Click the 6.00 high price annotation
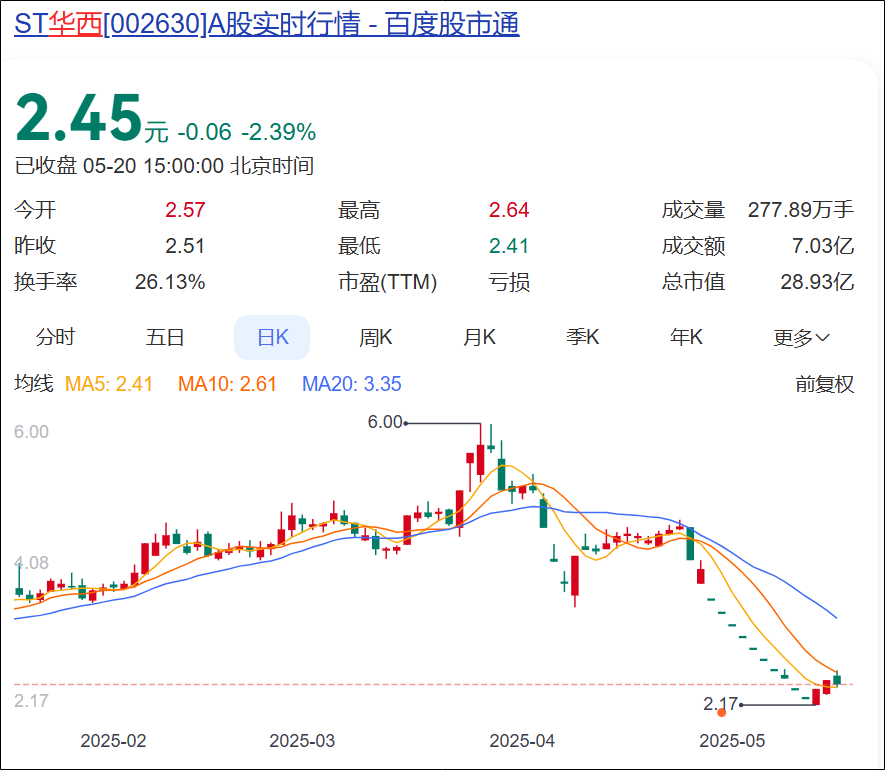Screen dimensions: 885x770 pyautogui.click(x=385, y=422)
